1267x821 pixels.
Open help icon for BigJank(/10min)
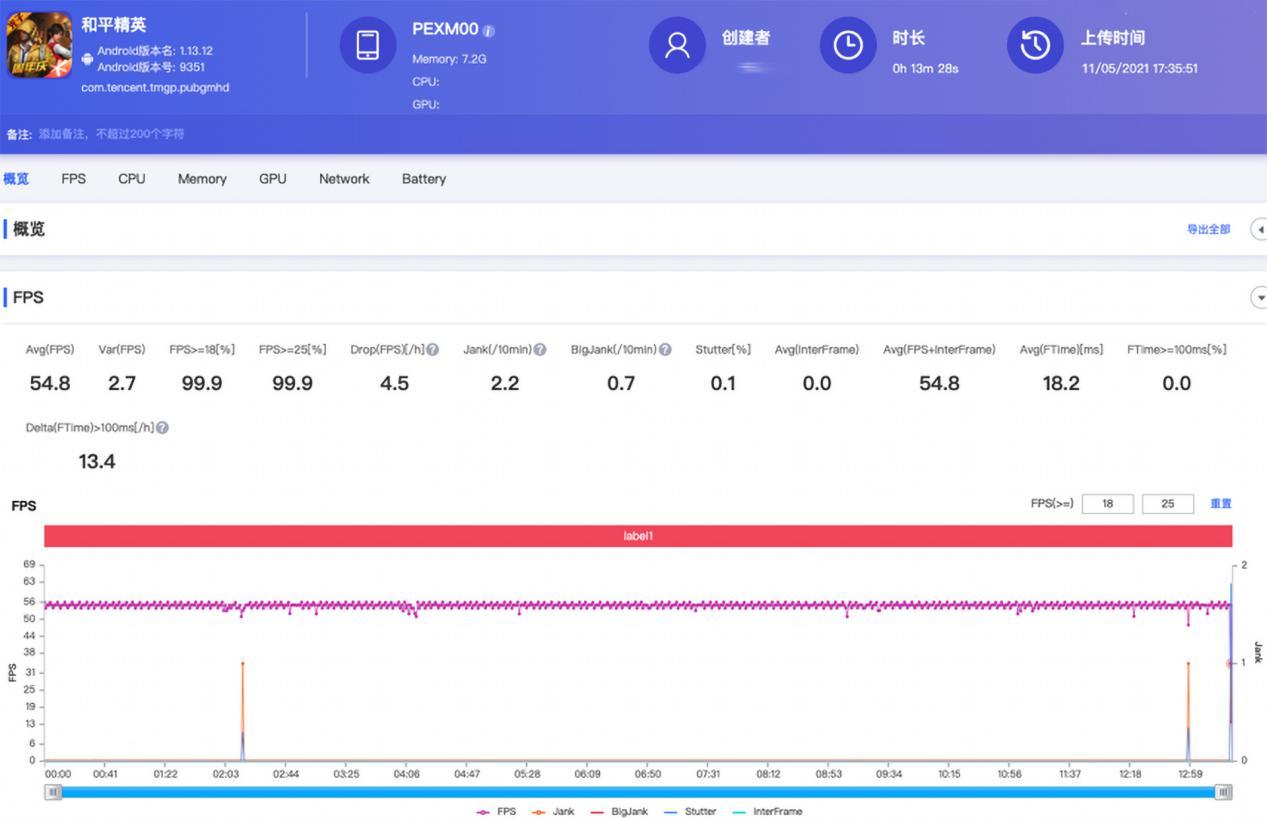point(665,350)
